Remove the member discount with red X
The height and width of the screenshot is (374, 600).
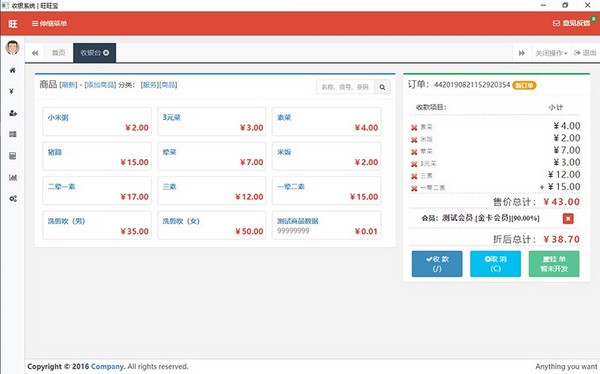tap(568, 219)
